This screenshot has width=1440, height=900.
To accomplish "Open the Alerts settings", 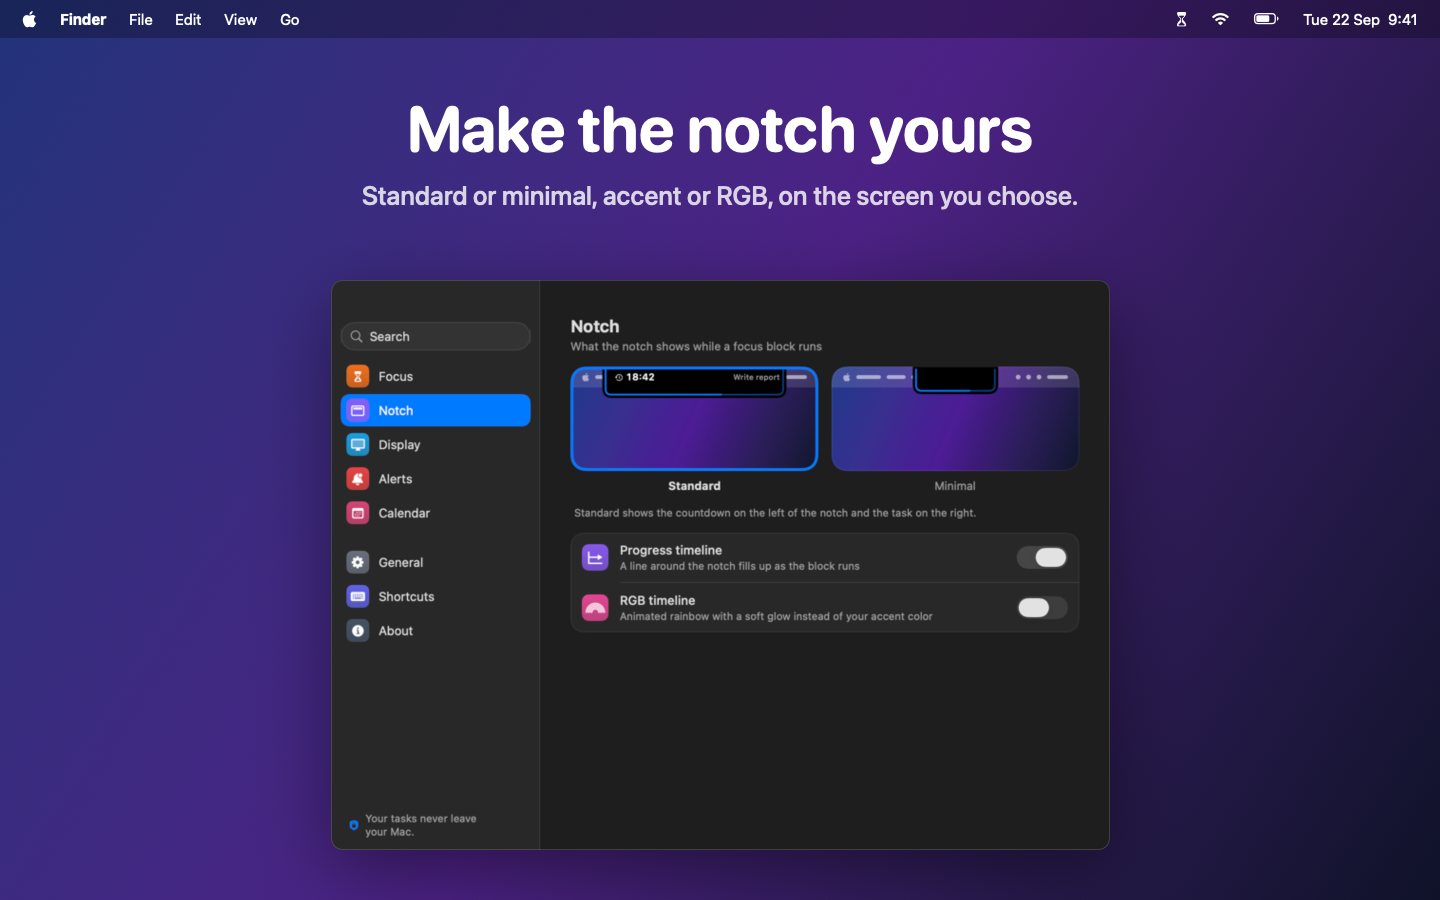I will [x=436, y=479].
